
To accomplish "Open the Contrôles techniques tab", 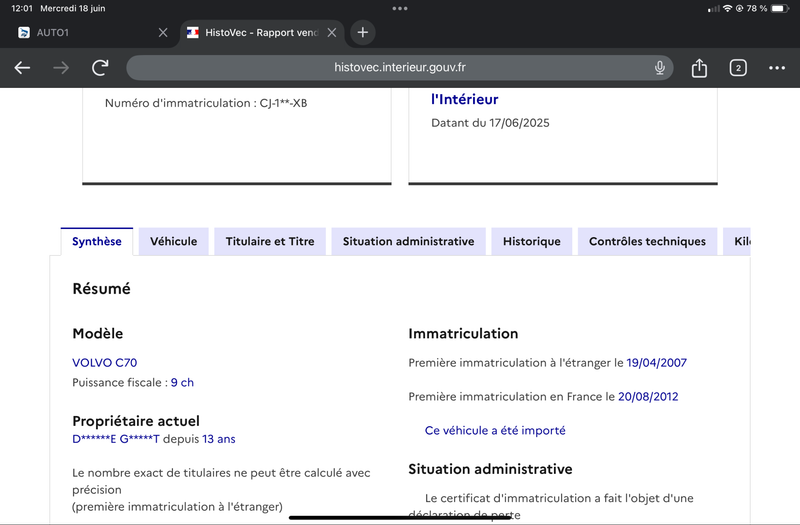I will point(647,241).
